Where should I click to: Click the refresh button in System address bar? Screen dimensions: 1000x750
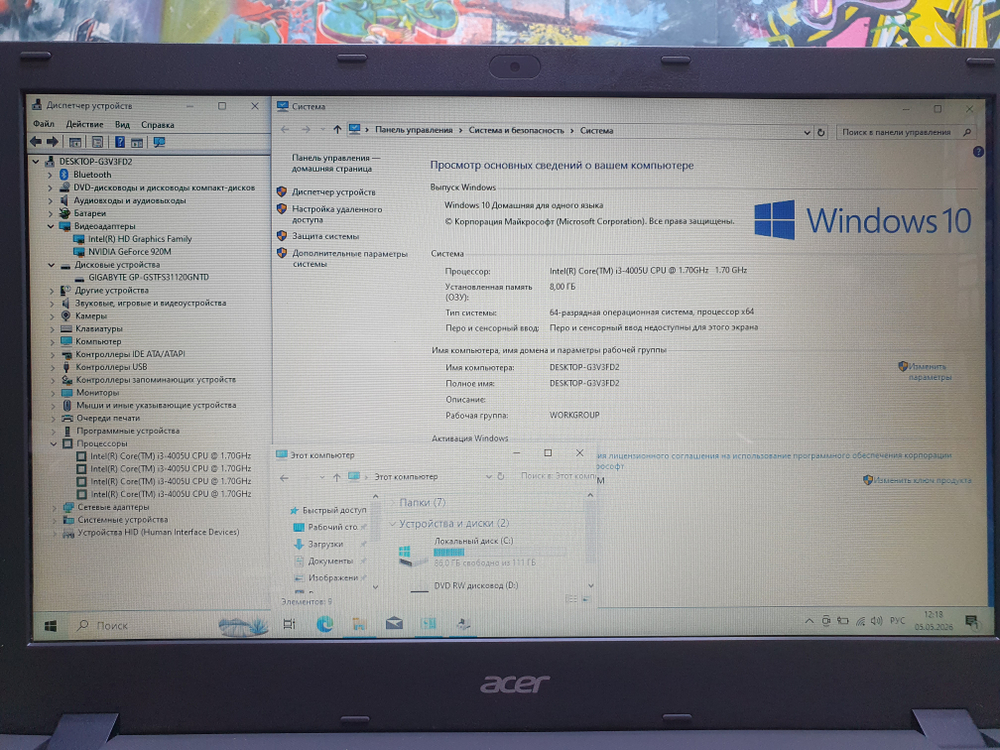click(x=821, y=132)
